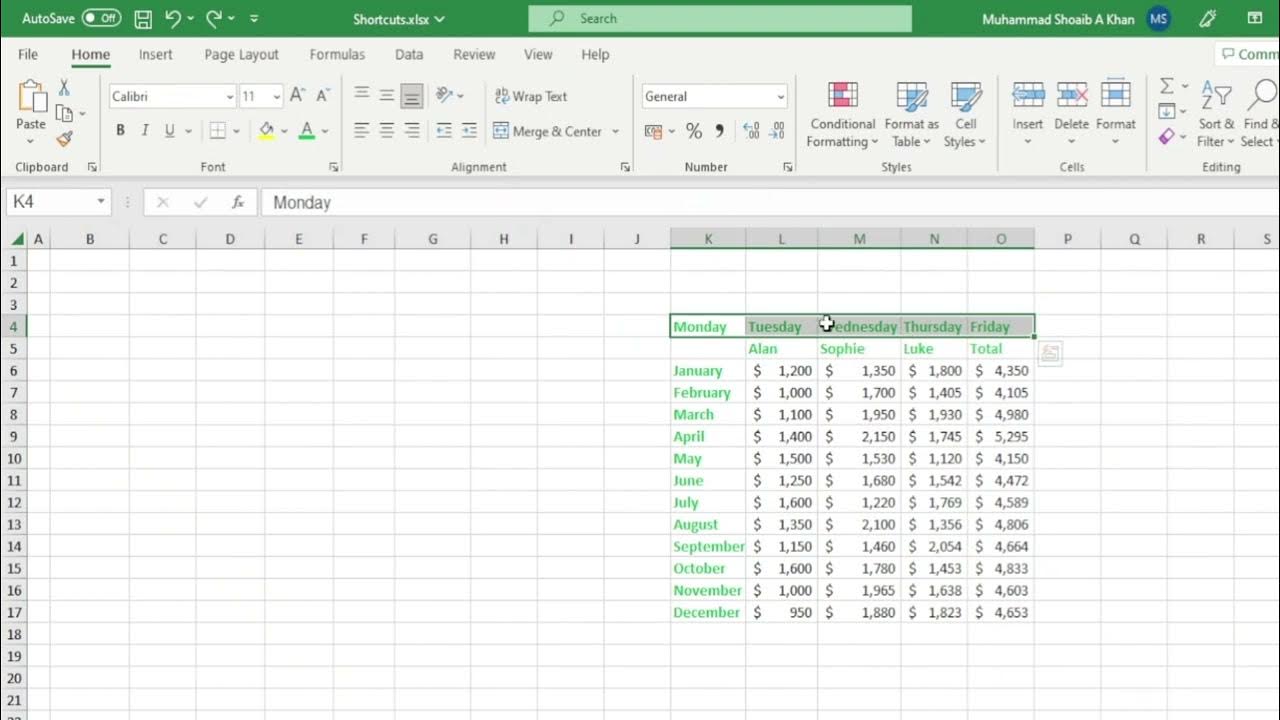1280x720 pixels.
Task: Open the font size dropdown
Action: click(x=277, y=96)
